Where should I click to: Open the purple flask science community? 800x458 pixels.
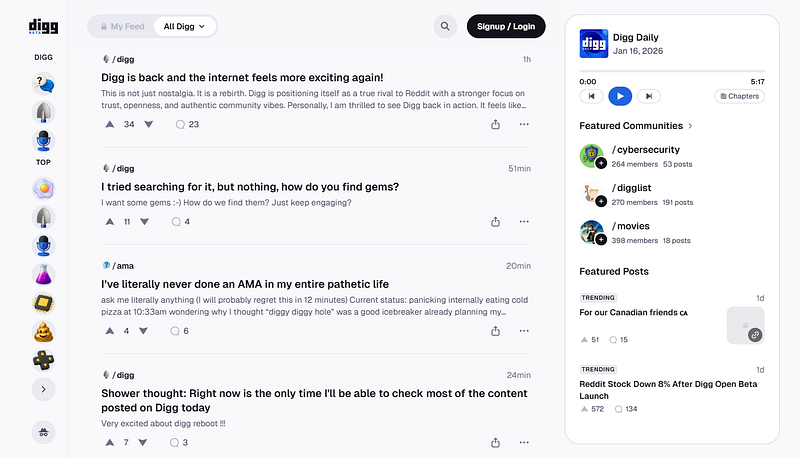tap(43, 275)
